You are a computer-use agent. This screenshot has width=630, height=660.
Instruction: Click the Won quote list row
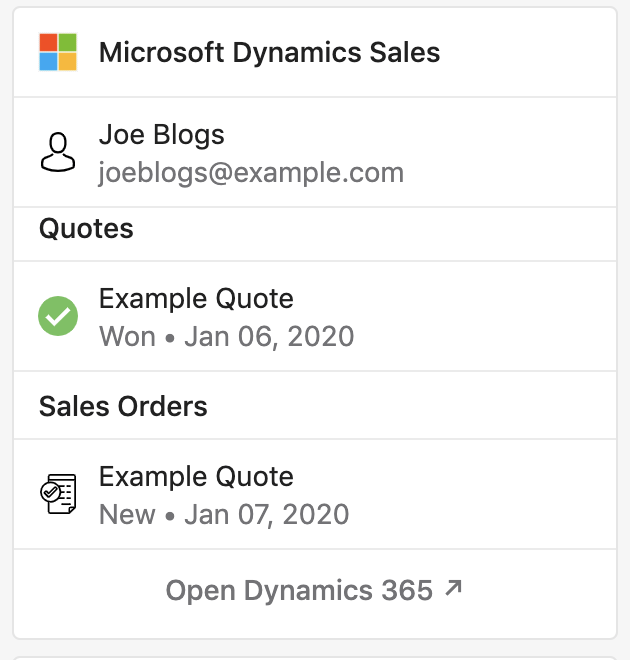coord(315,316)
